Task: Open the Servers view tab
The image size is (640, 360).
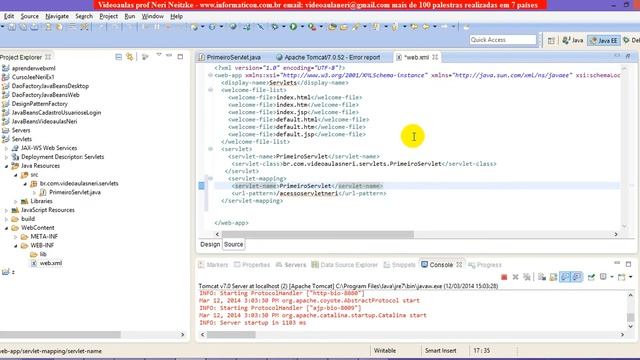Action: [291, 265]
